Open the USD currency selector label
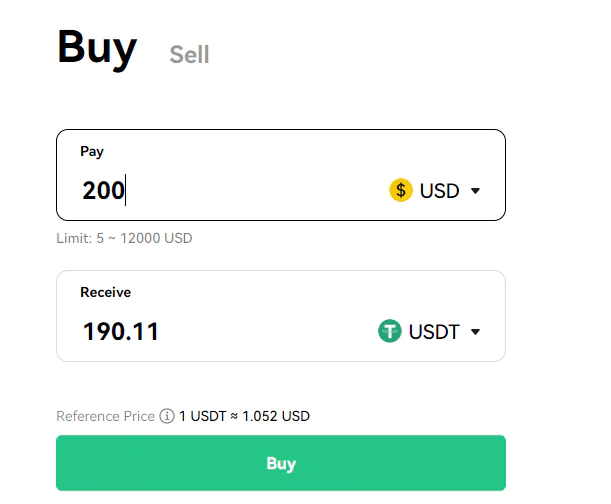This screenshot has height=504, width=611. [440, 191]
